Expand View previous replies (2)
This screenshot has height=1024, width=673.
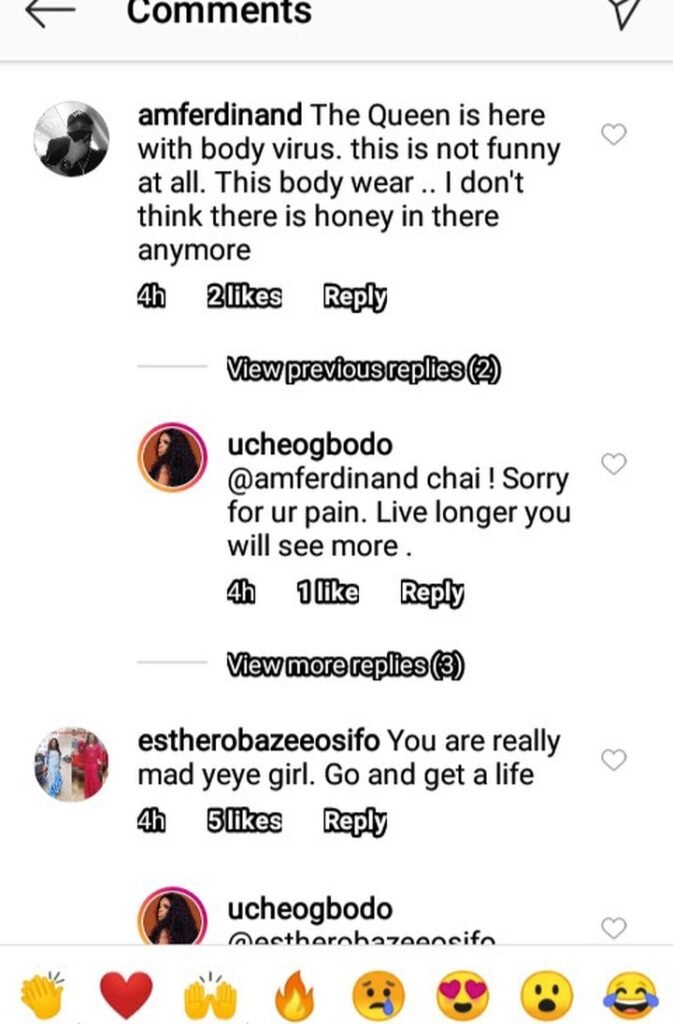tap(364, 370)
